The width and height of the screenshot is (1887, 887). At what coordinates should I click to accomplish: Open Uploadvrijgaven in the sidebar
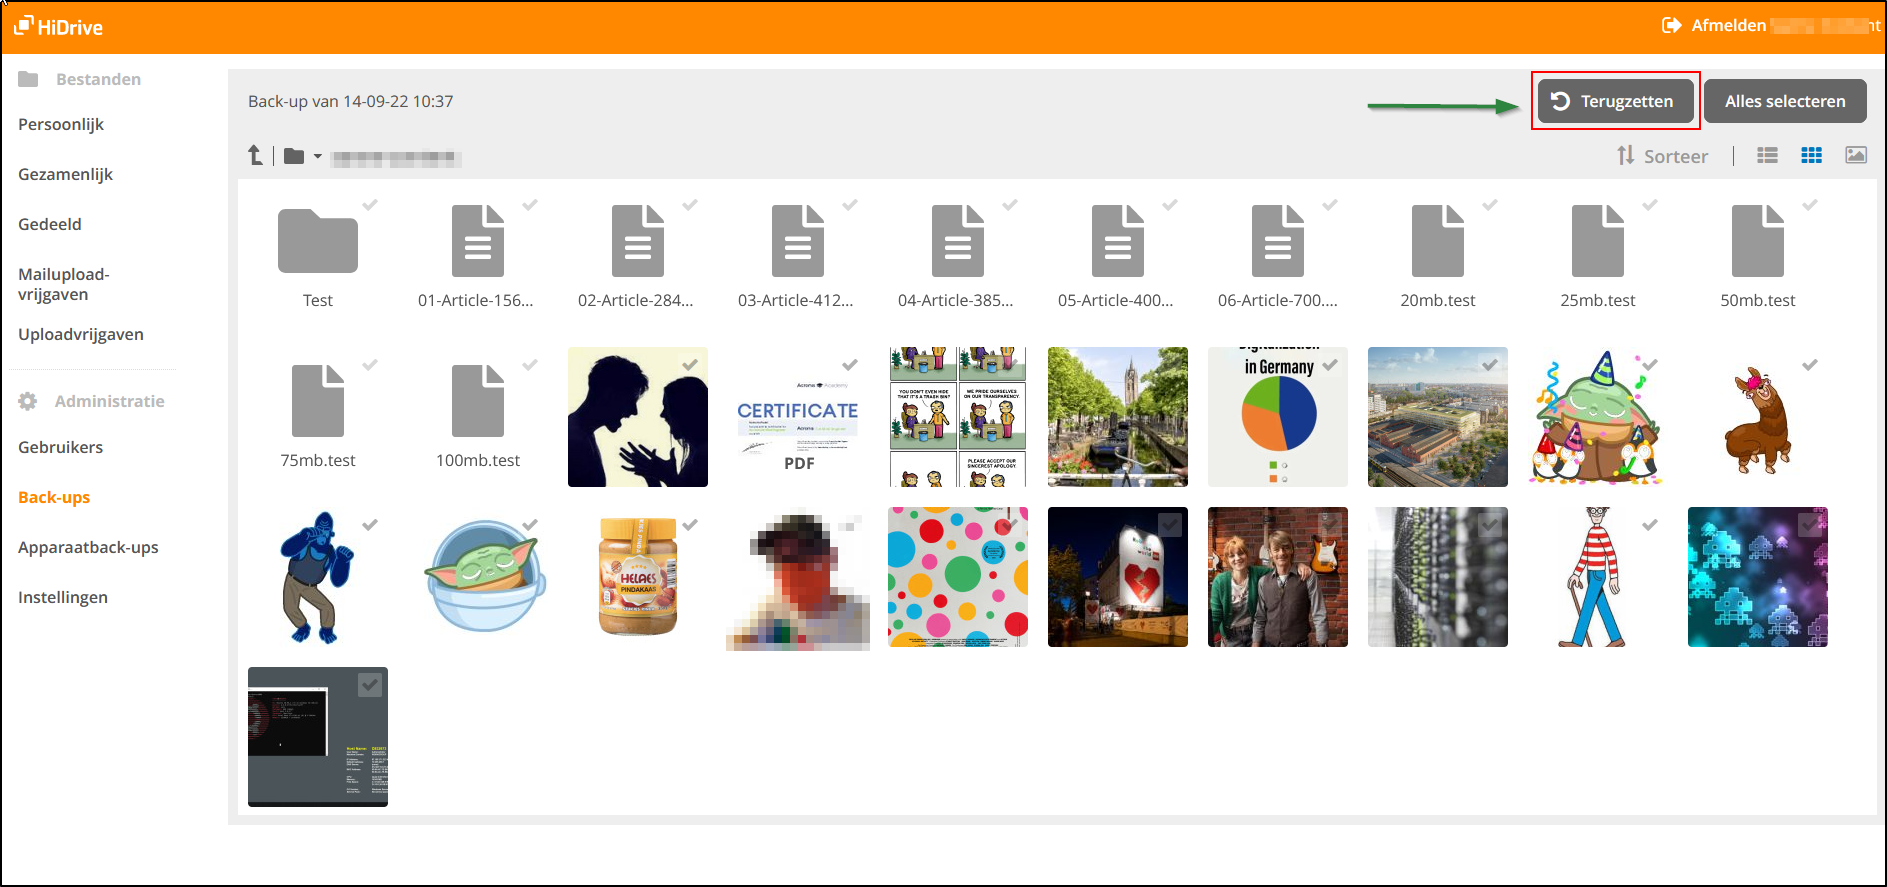click(81, 334)
